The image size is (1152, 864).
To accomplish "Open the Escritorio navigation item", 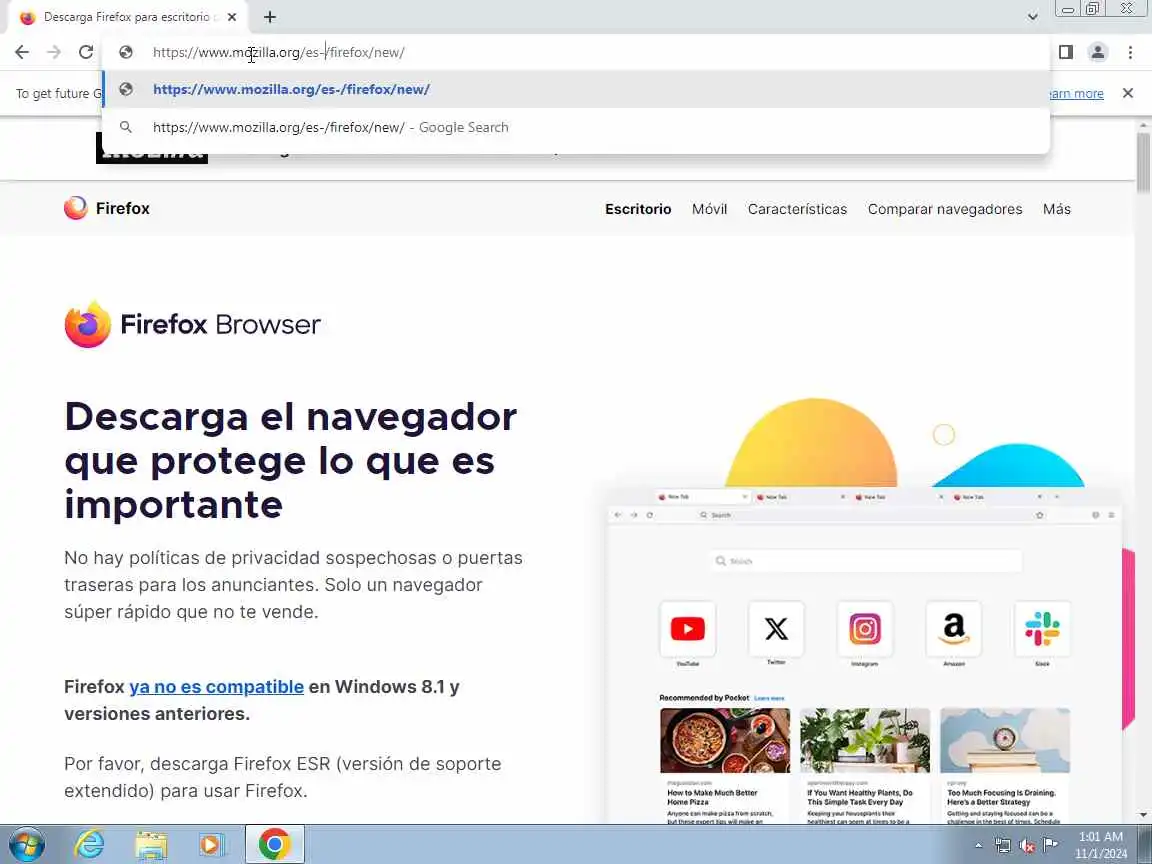I will click(x=638, y=209).
